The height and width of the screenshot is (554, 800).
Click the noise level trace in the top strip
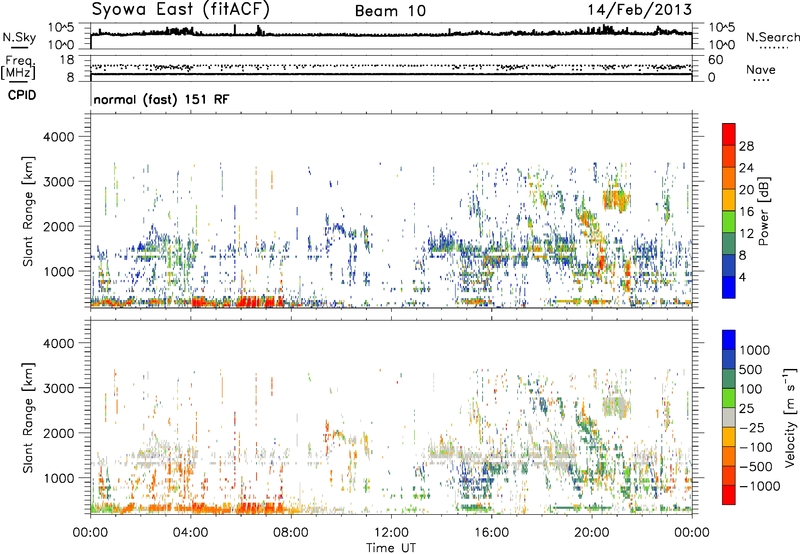391,34
